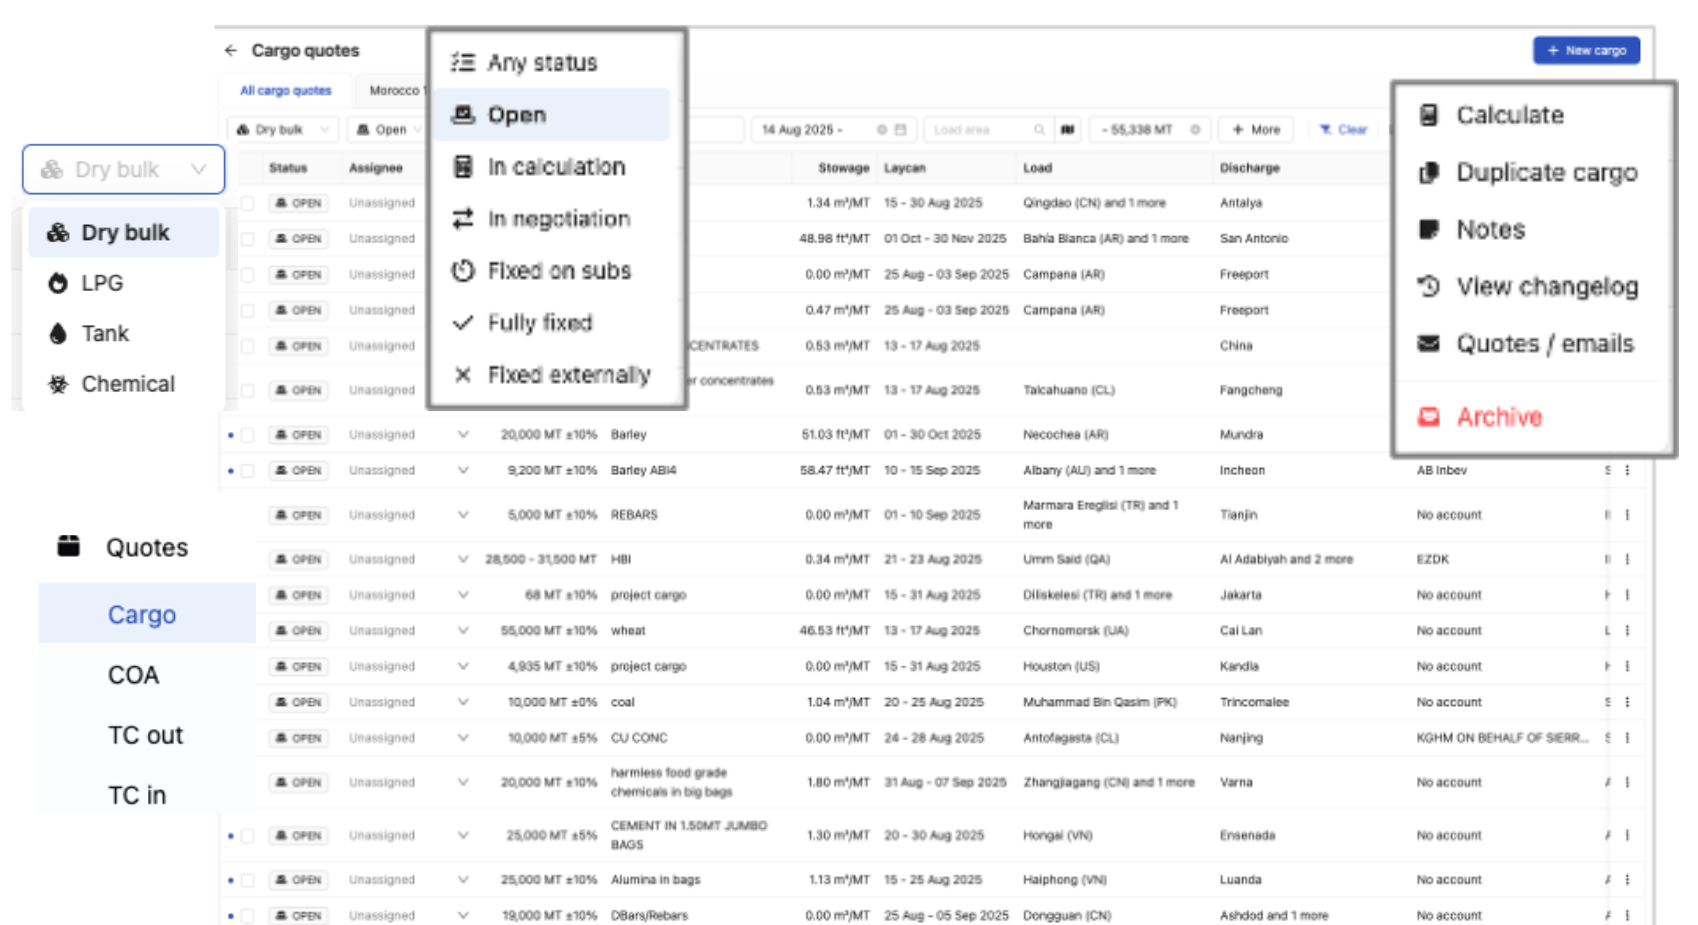Image resolution: width=1698 pixels, height=925 pixels.
Task: Click the map icon next to Load area
Action: pyautogui.click(x=1068, y=130)
